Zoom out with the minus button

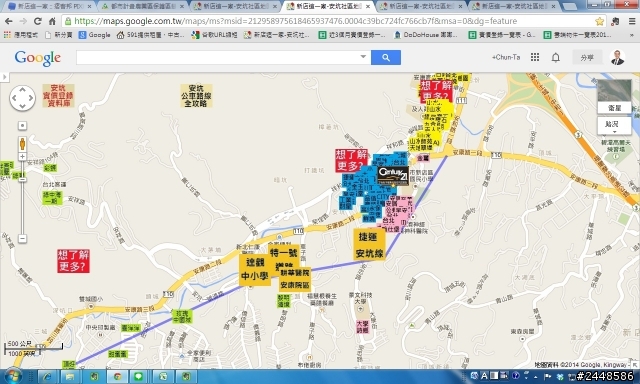click(x=22, y=239)
